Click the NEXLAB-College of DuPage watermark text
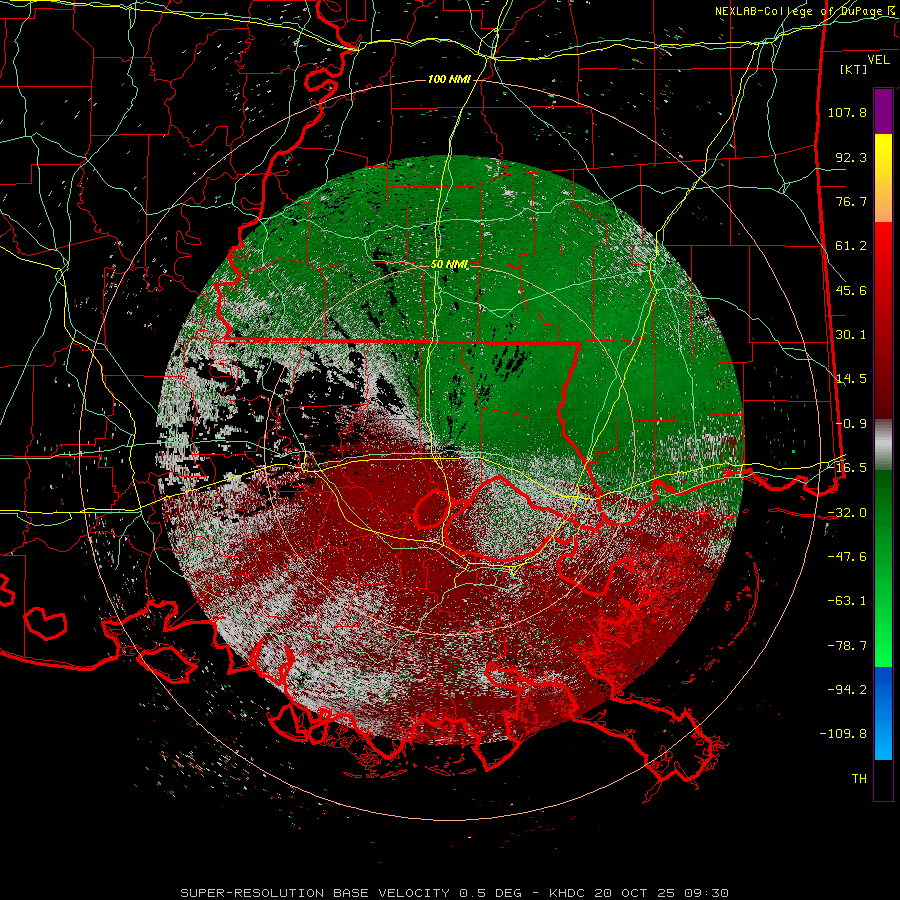The width and height of the screenshot is (900, 900). point(806,11)
